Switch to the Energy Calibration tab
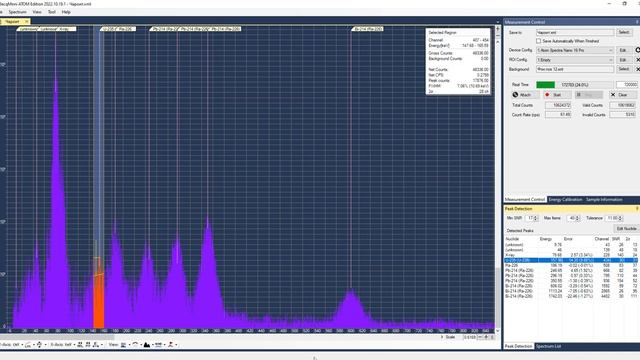This screenshot has width=640, height=360. pos(565,200)
